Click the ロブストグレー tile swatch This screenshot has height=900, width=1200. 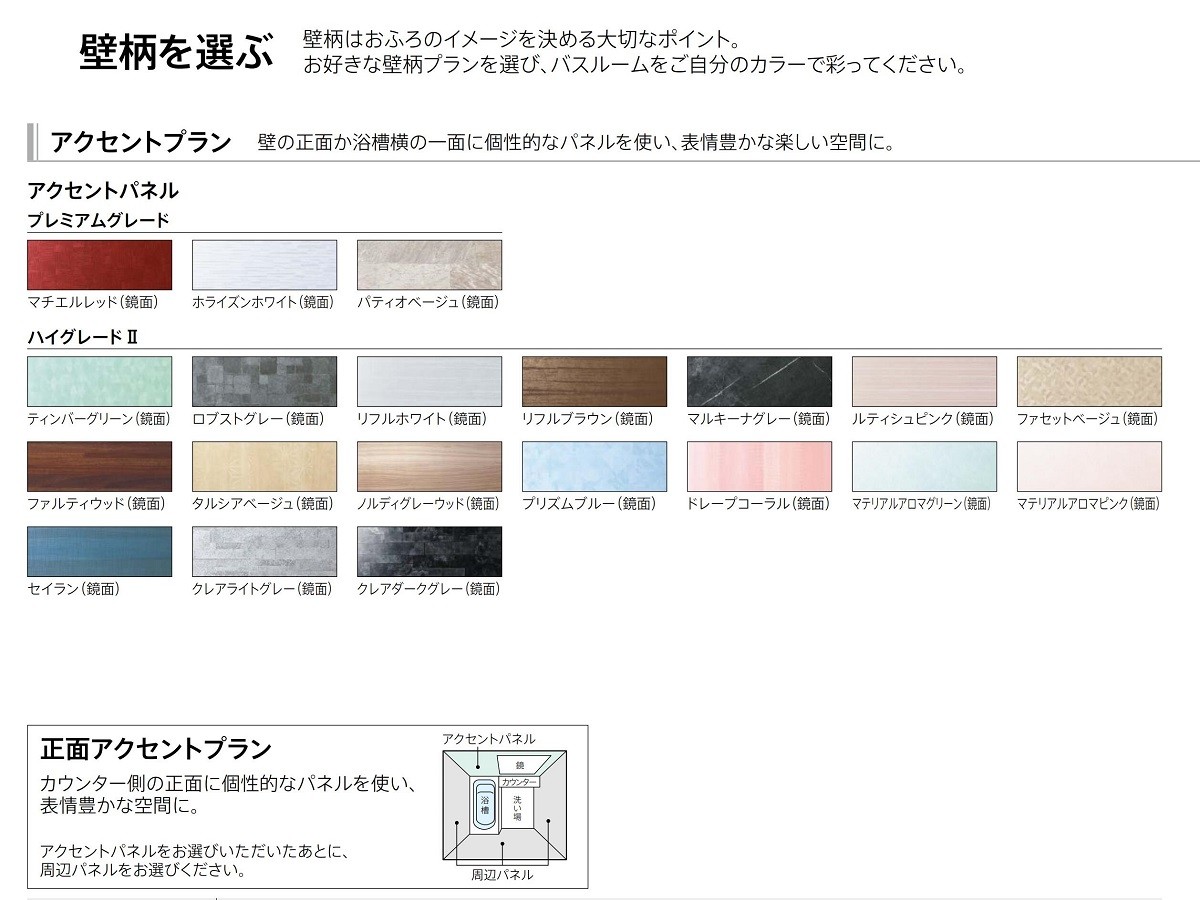(264, 381)
